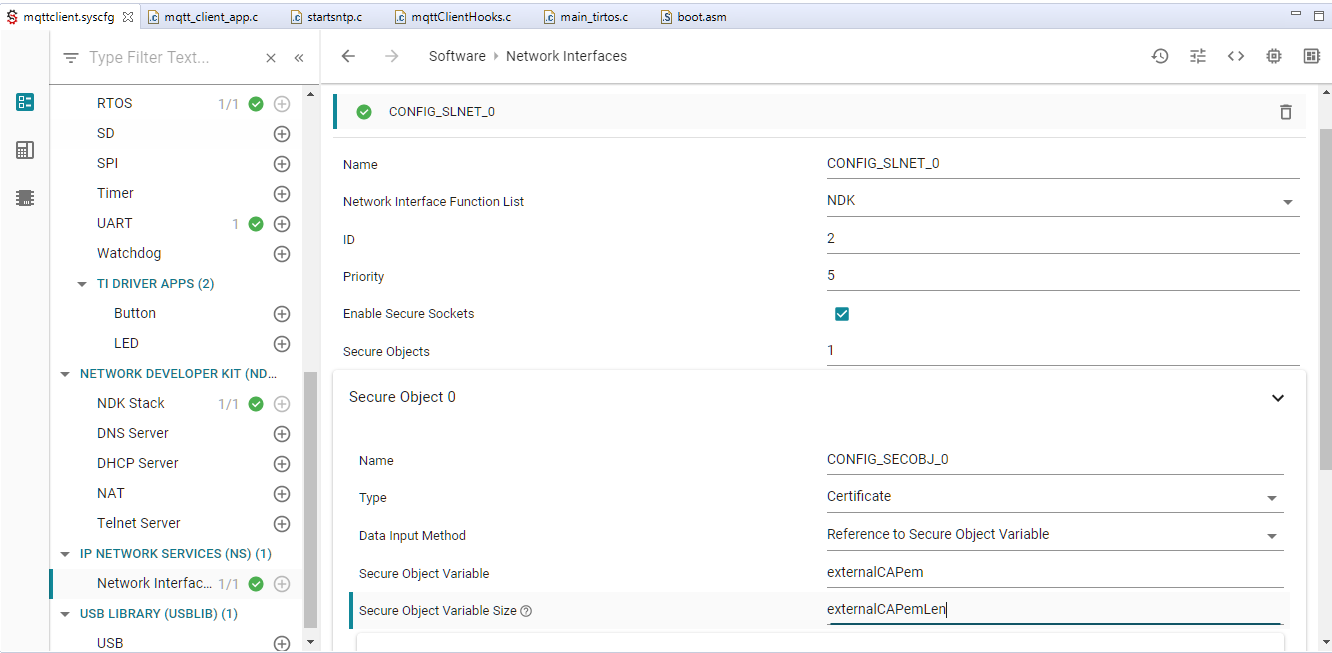Delete CONFIG_SLNET_0 with trash icon
Viewport: 1332px width, 653px height.
[x=1286, y=112]
